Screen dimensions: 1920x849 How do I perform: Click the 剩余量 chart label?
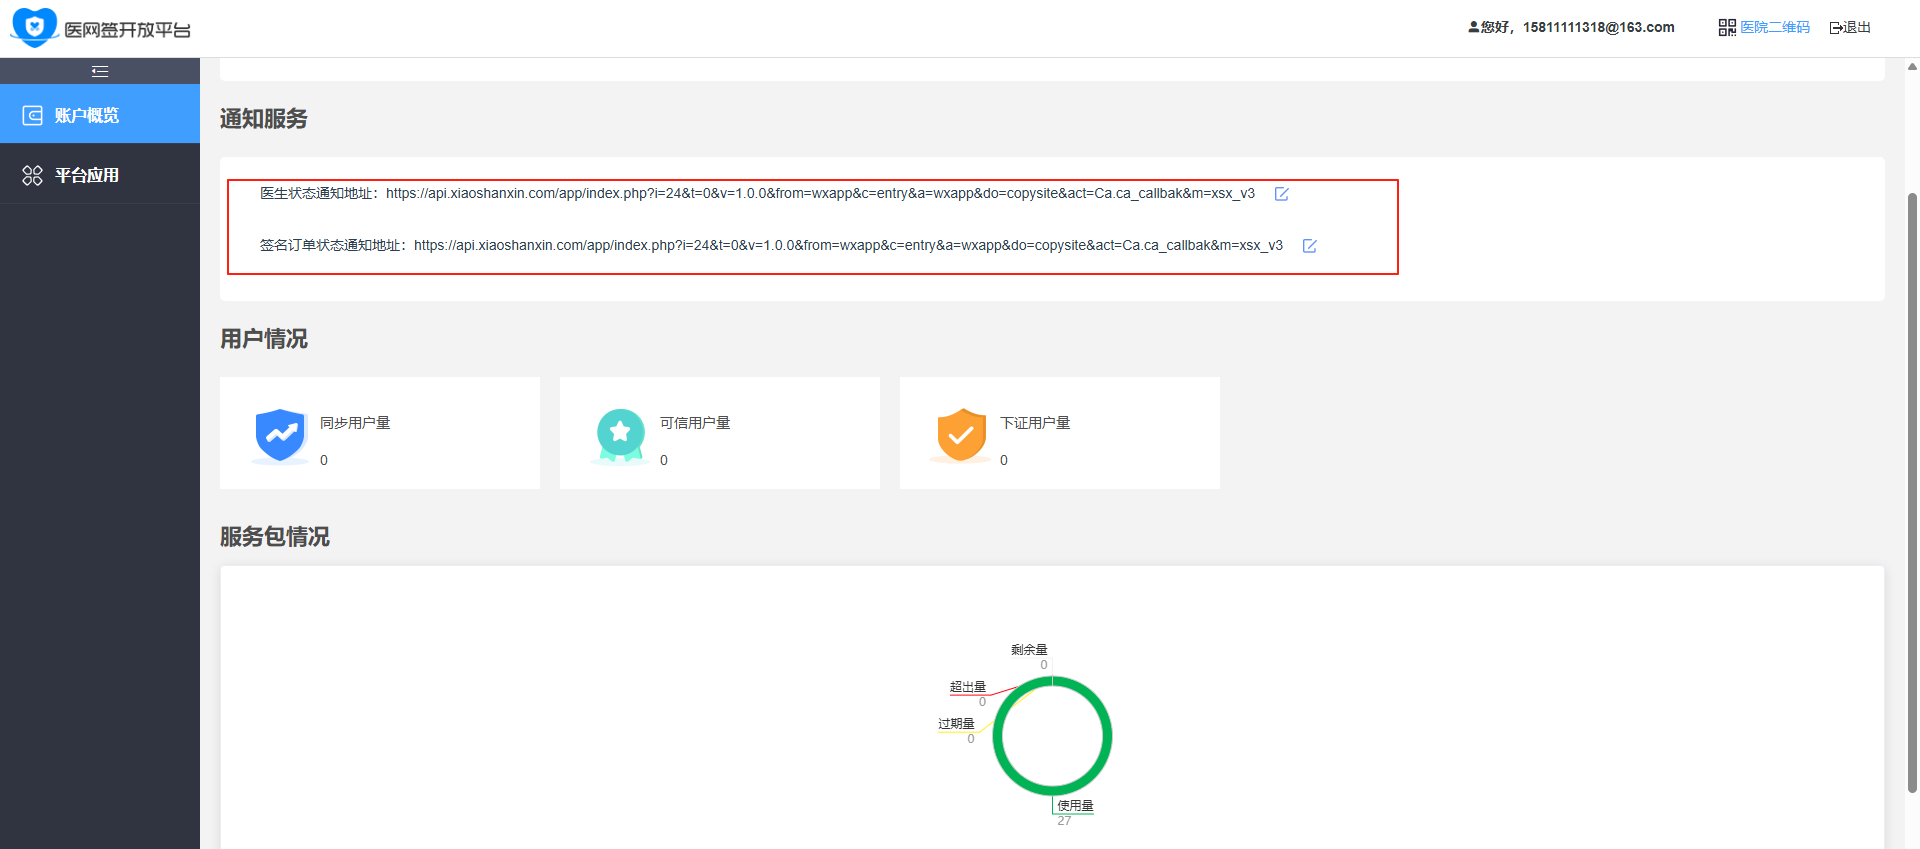click(x=1029, y=650)
